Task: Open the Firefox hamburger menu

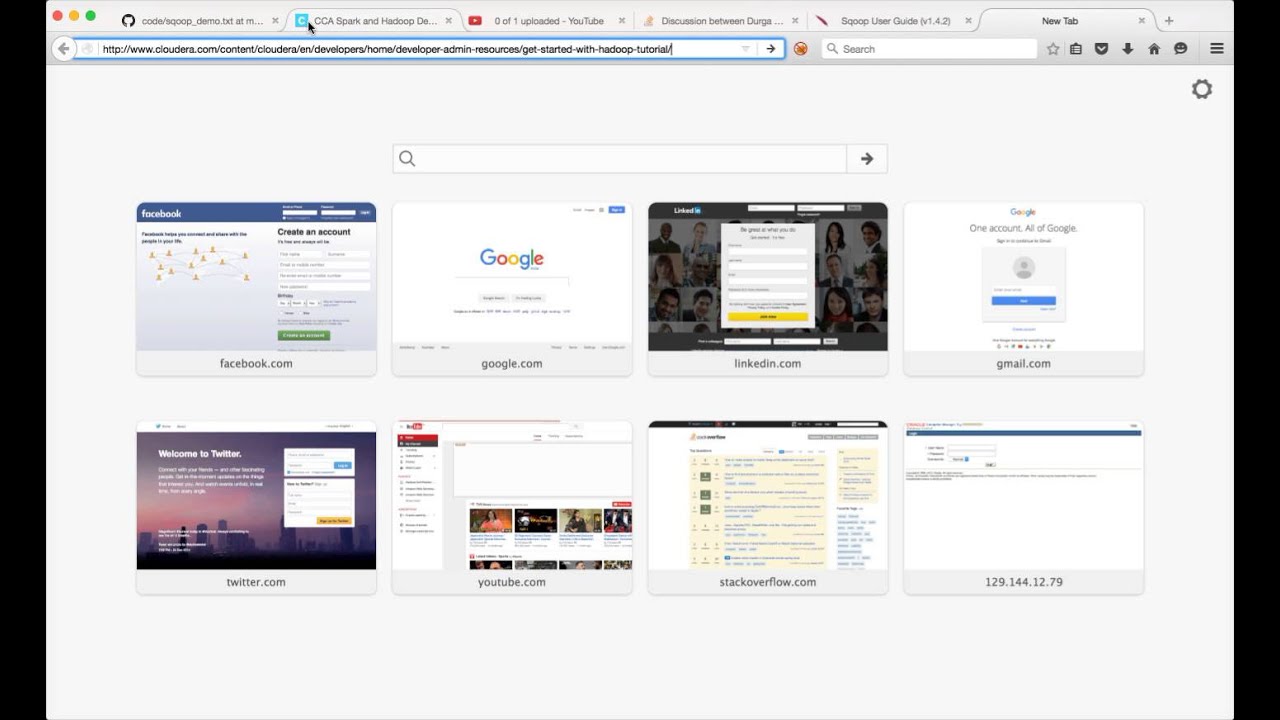Action: pyautogui.click(x=1217, y=48)
